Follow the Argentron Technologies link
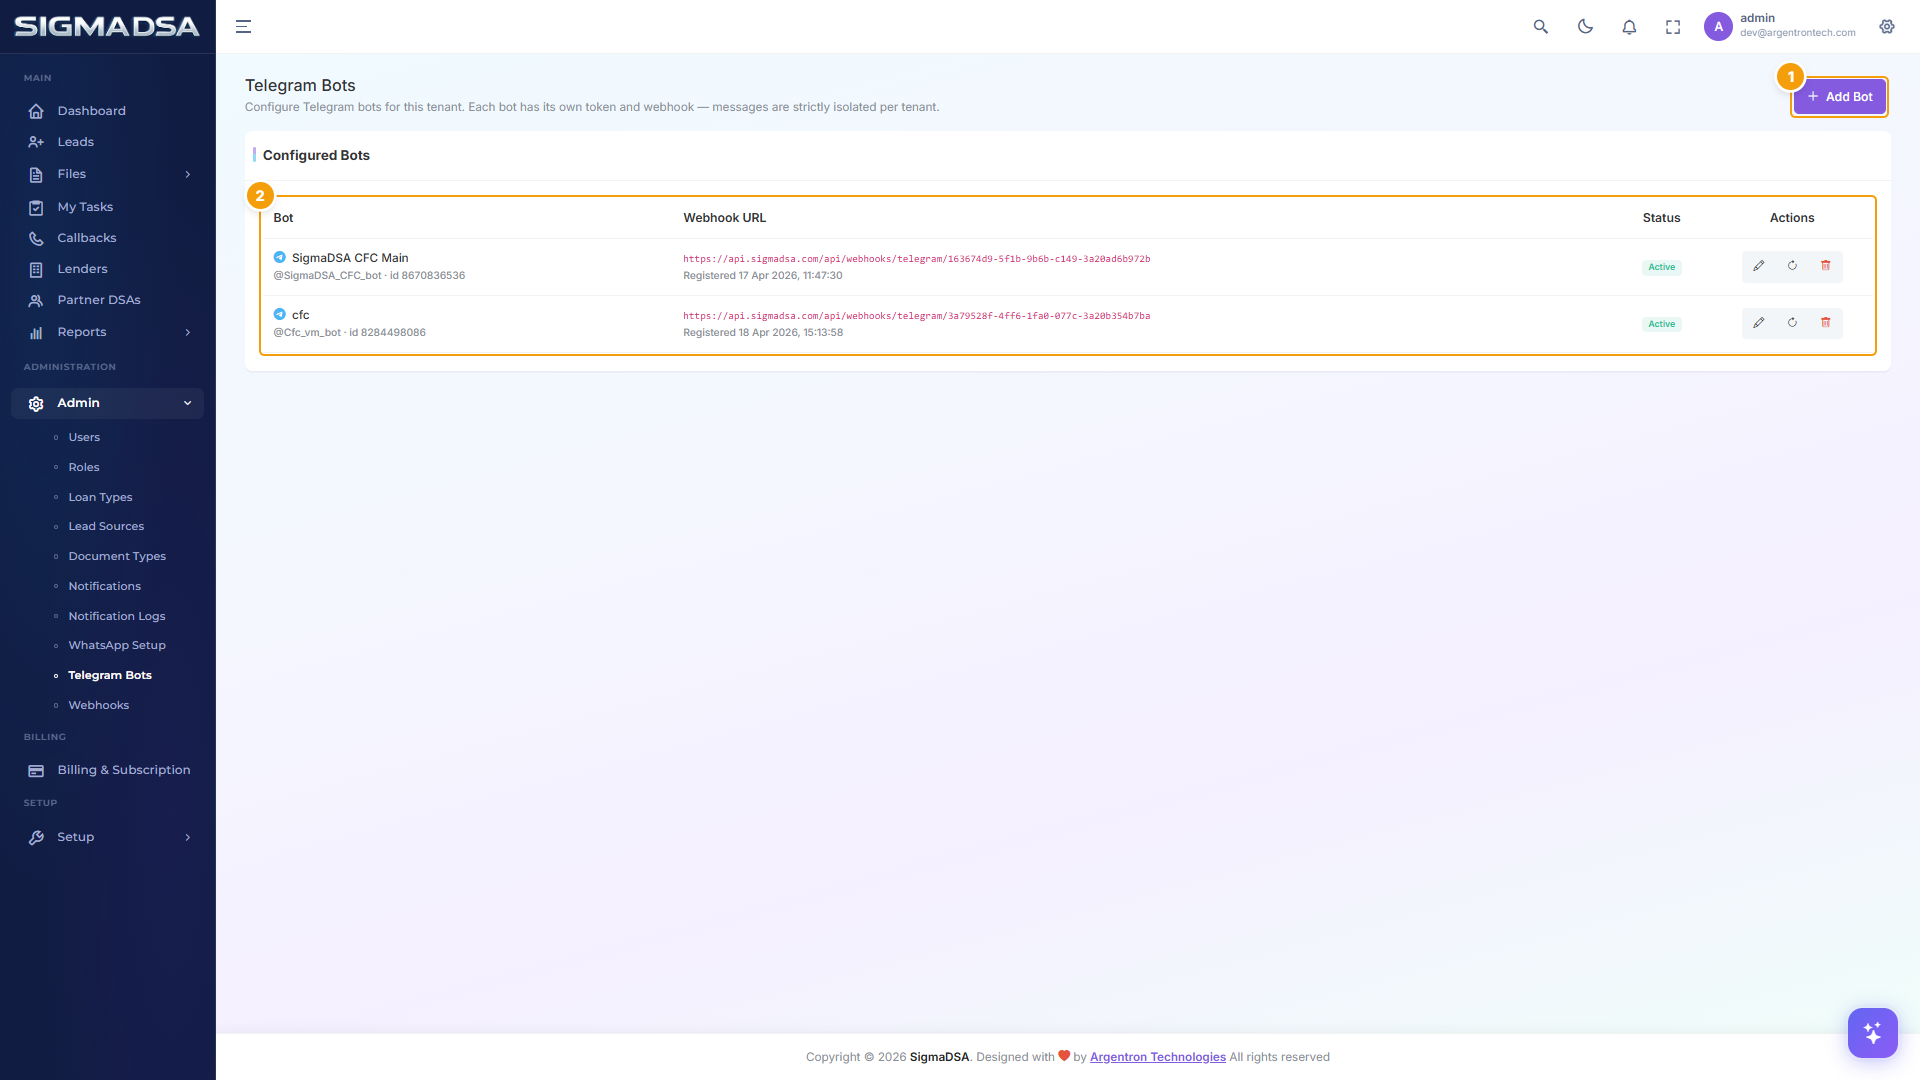The height and width of the screenshot is (1080, 1920). [x=1157, y=1057]
